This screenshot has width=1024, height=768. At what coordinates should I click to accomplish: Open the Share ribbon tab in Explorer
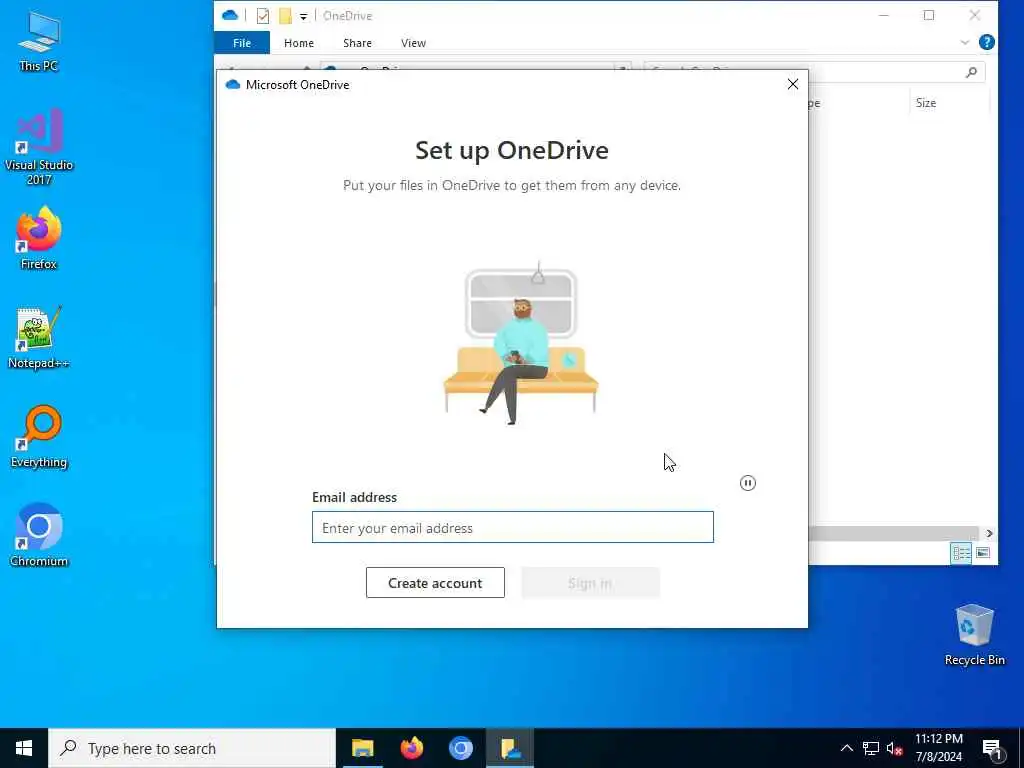point(357,43)
